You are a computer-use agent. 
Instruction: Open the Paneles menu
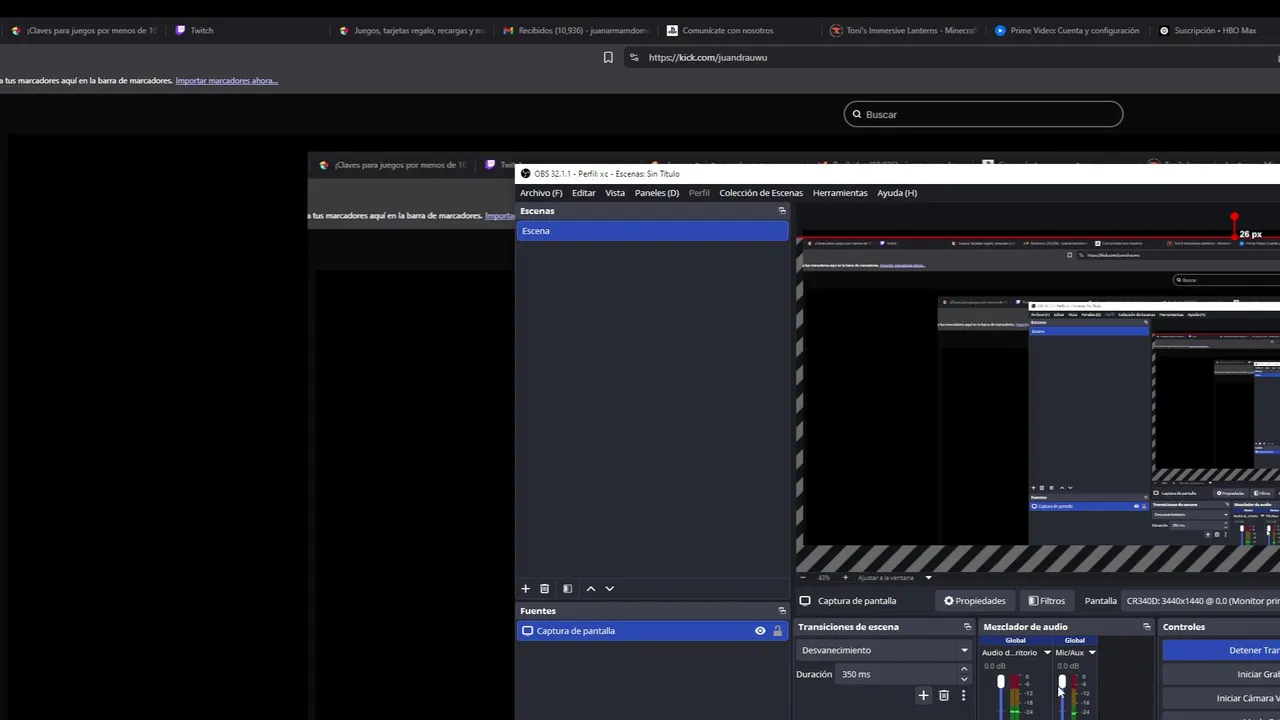pos(657,193)
